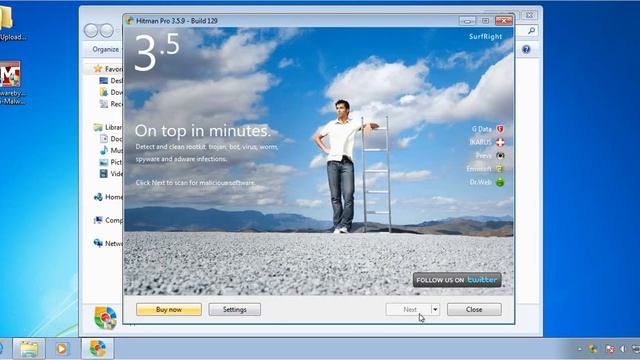Click the Hitman Pro title bar icon
The width and height of the screenshot is (640, 360).
click(130, 20)
